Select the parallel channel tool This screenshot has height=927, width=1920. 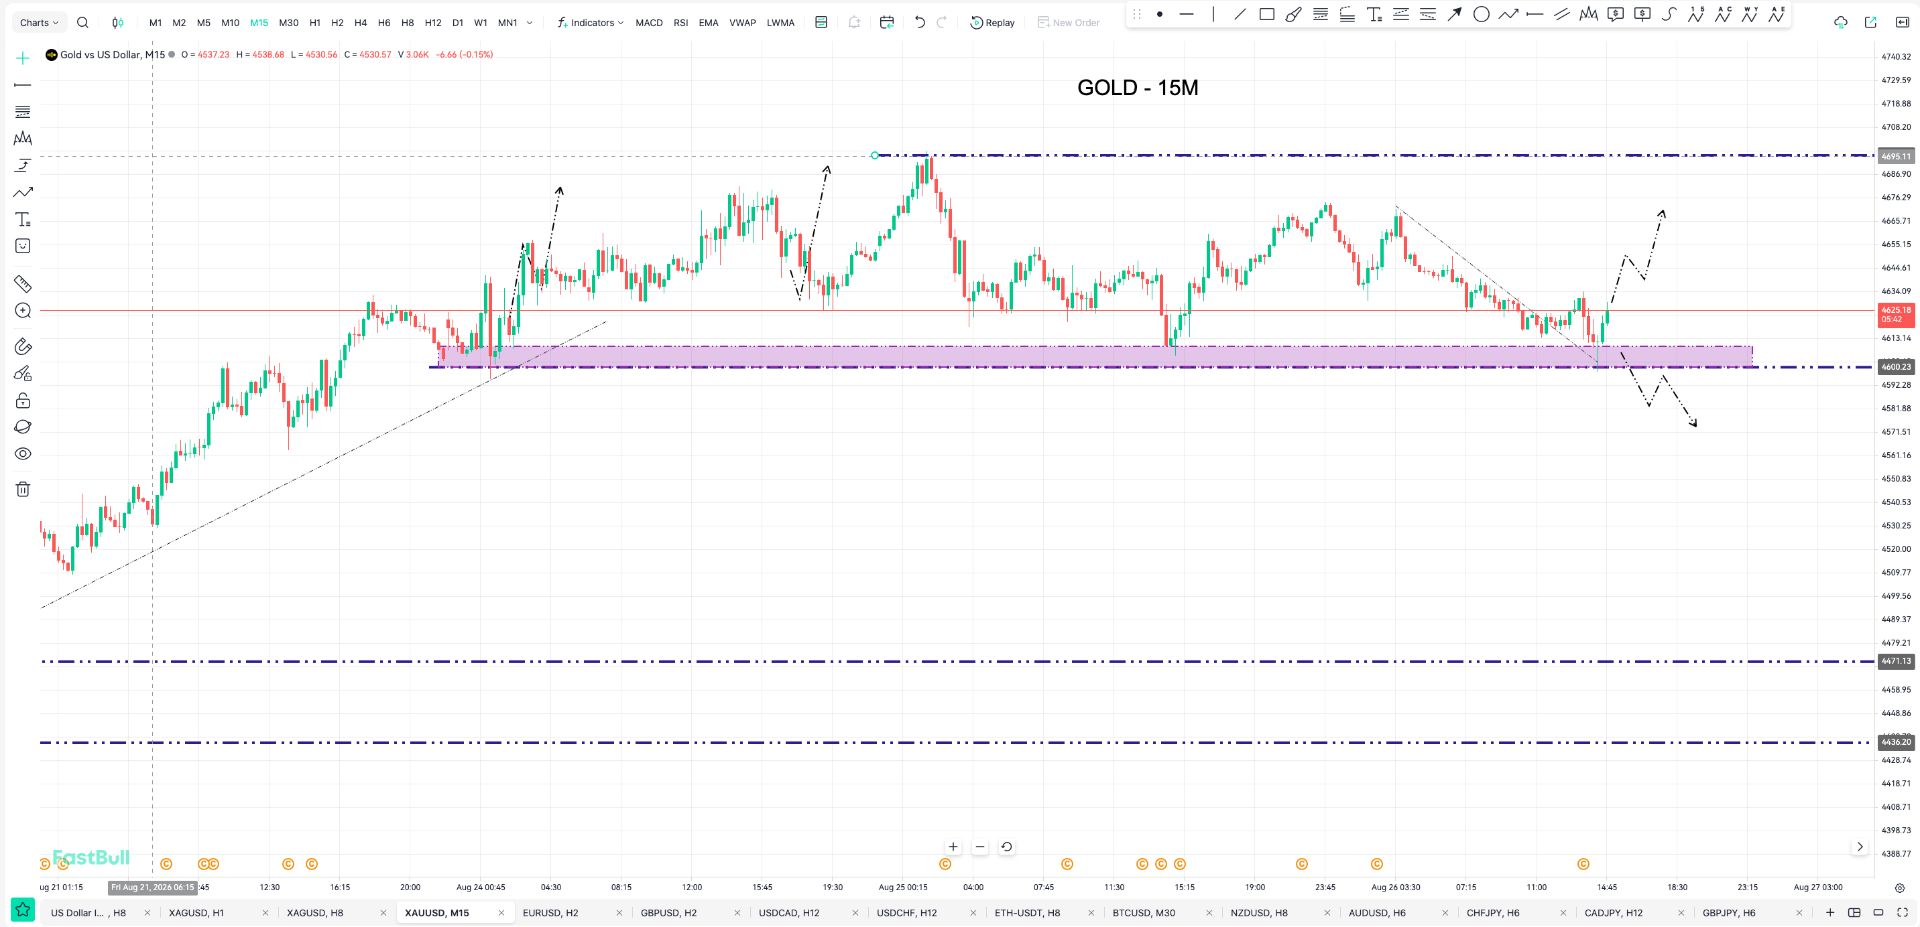point(1562,14)
